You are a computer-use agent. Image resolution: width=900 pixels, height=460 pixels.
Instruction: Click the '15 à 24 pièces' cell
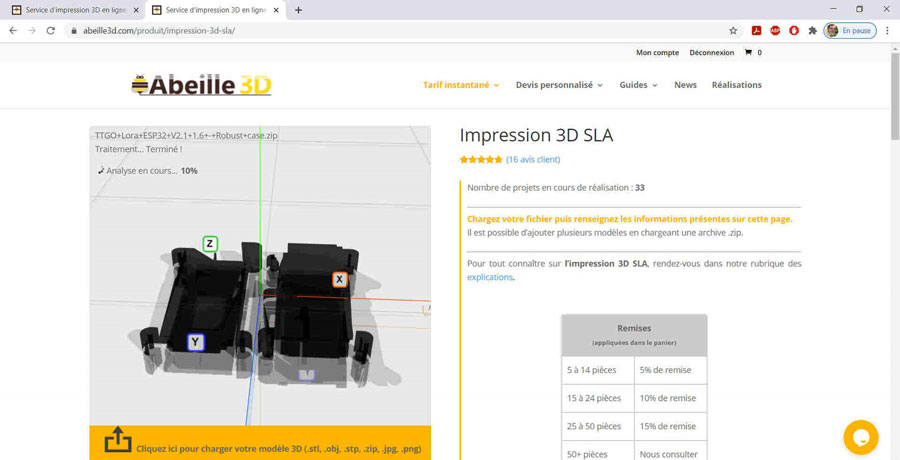tap(598, 399)
